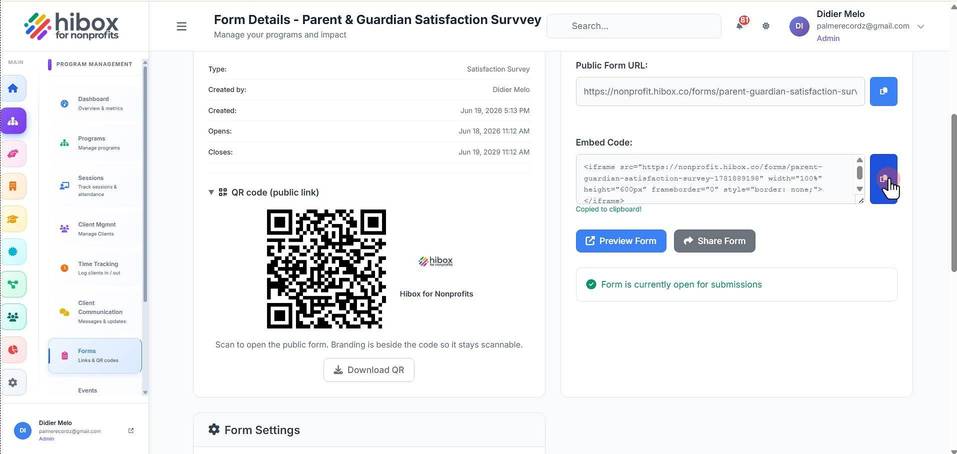
Task: Open the graduation cap module icon
Action: (x=13, y=218)
